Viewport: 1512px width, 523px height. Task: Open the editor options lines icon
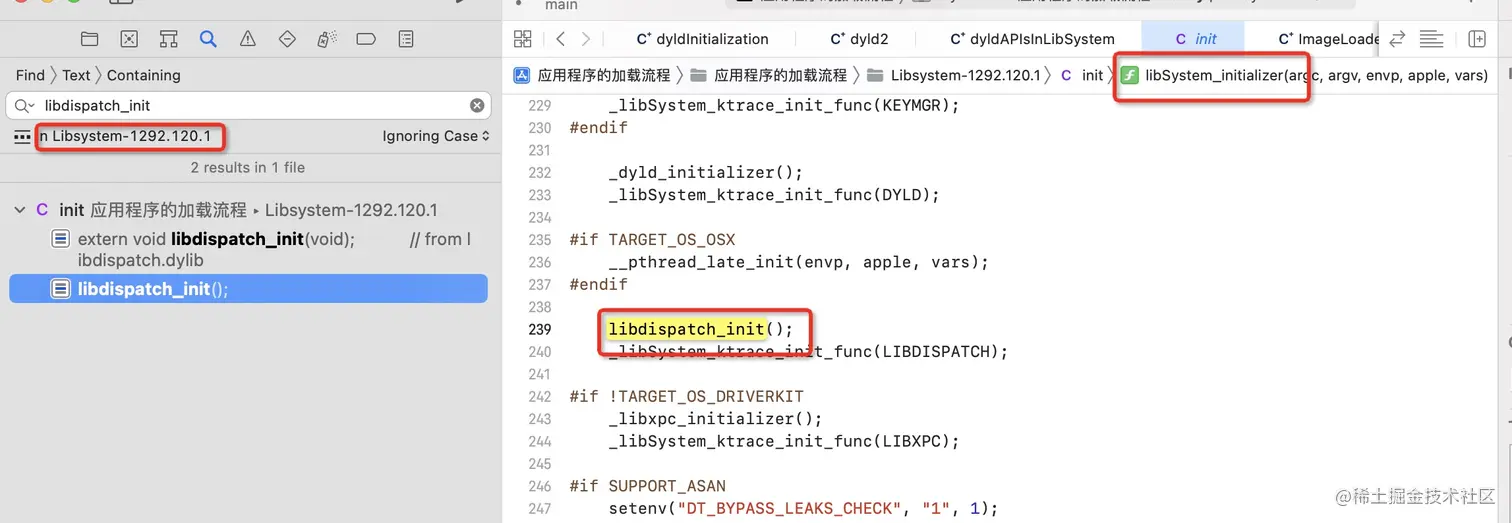click(1432, 39)
